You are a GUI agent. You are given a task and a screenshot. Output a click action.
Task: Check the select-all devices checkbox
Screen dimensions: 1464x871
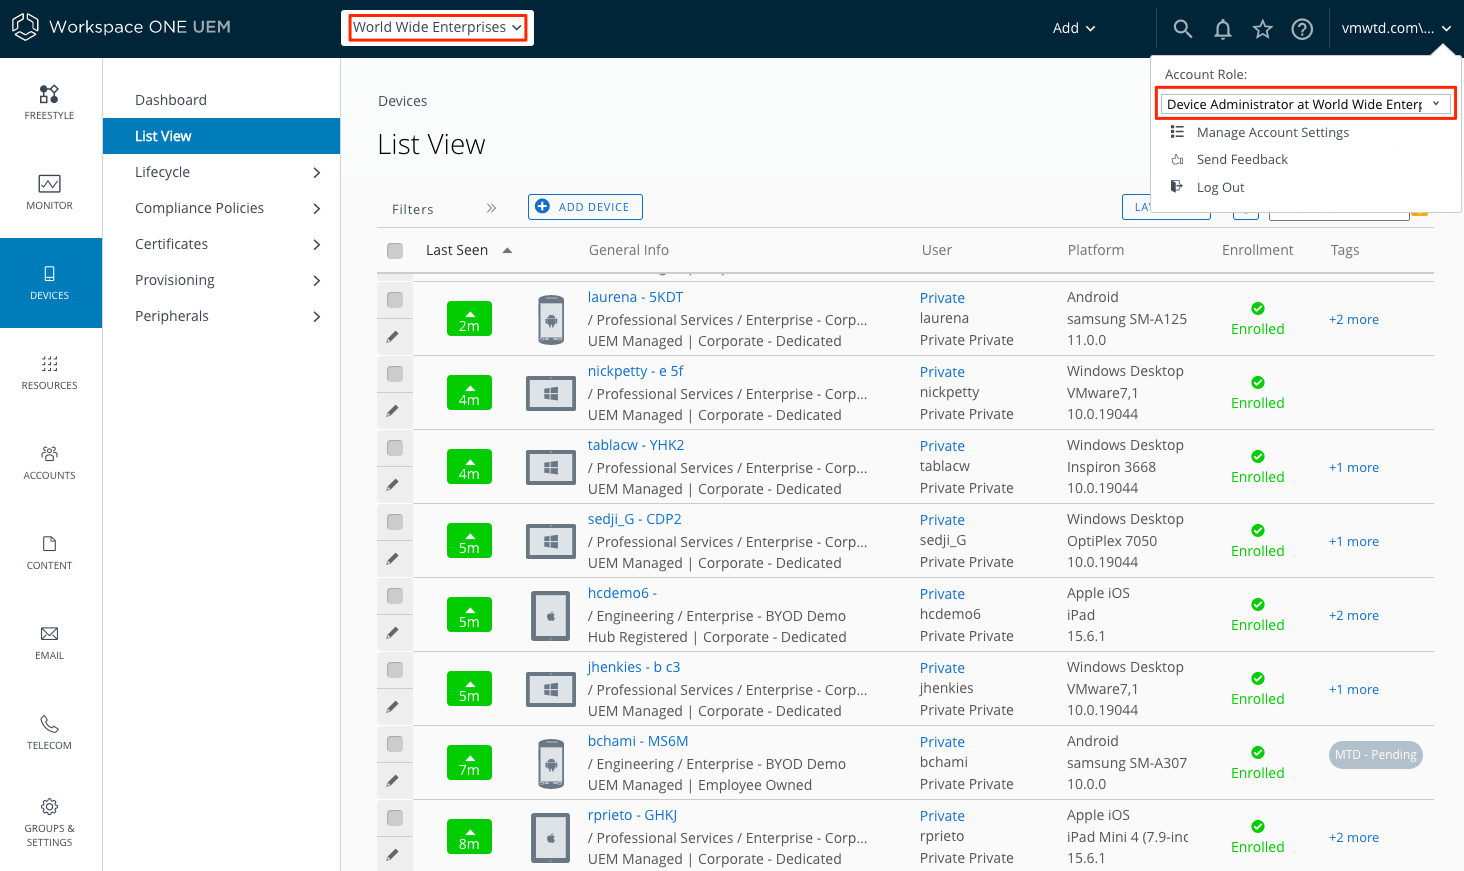(395, 251)
